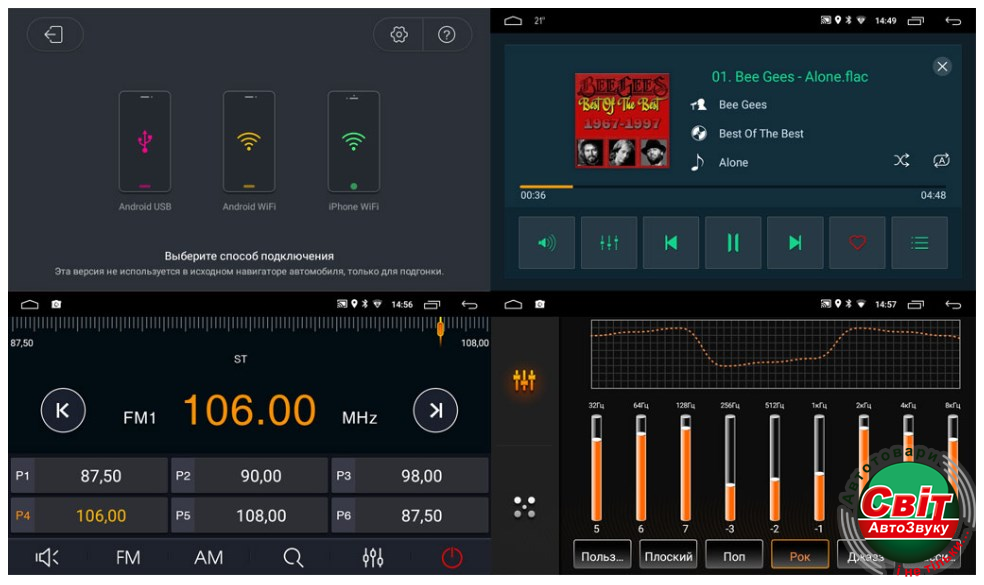Select the Рок equalizer preset
Screen dimensions: 984x585
[x=799, y=556]
